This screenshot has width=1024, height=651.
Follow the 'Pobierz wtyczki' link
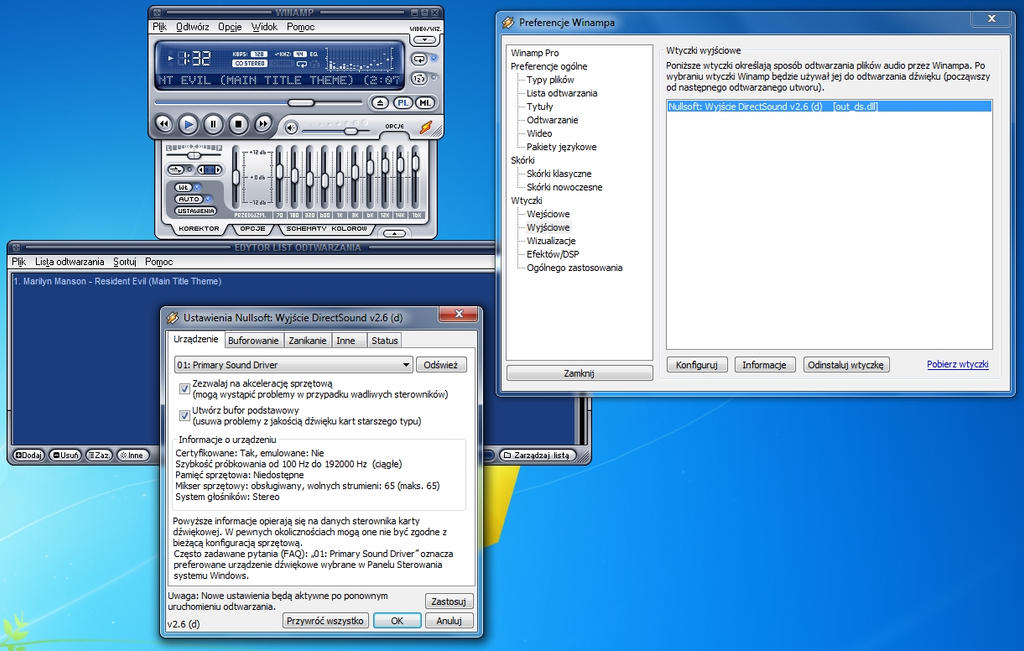point(957,364)
